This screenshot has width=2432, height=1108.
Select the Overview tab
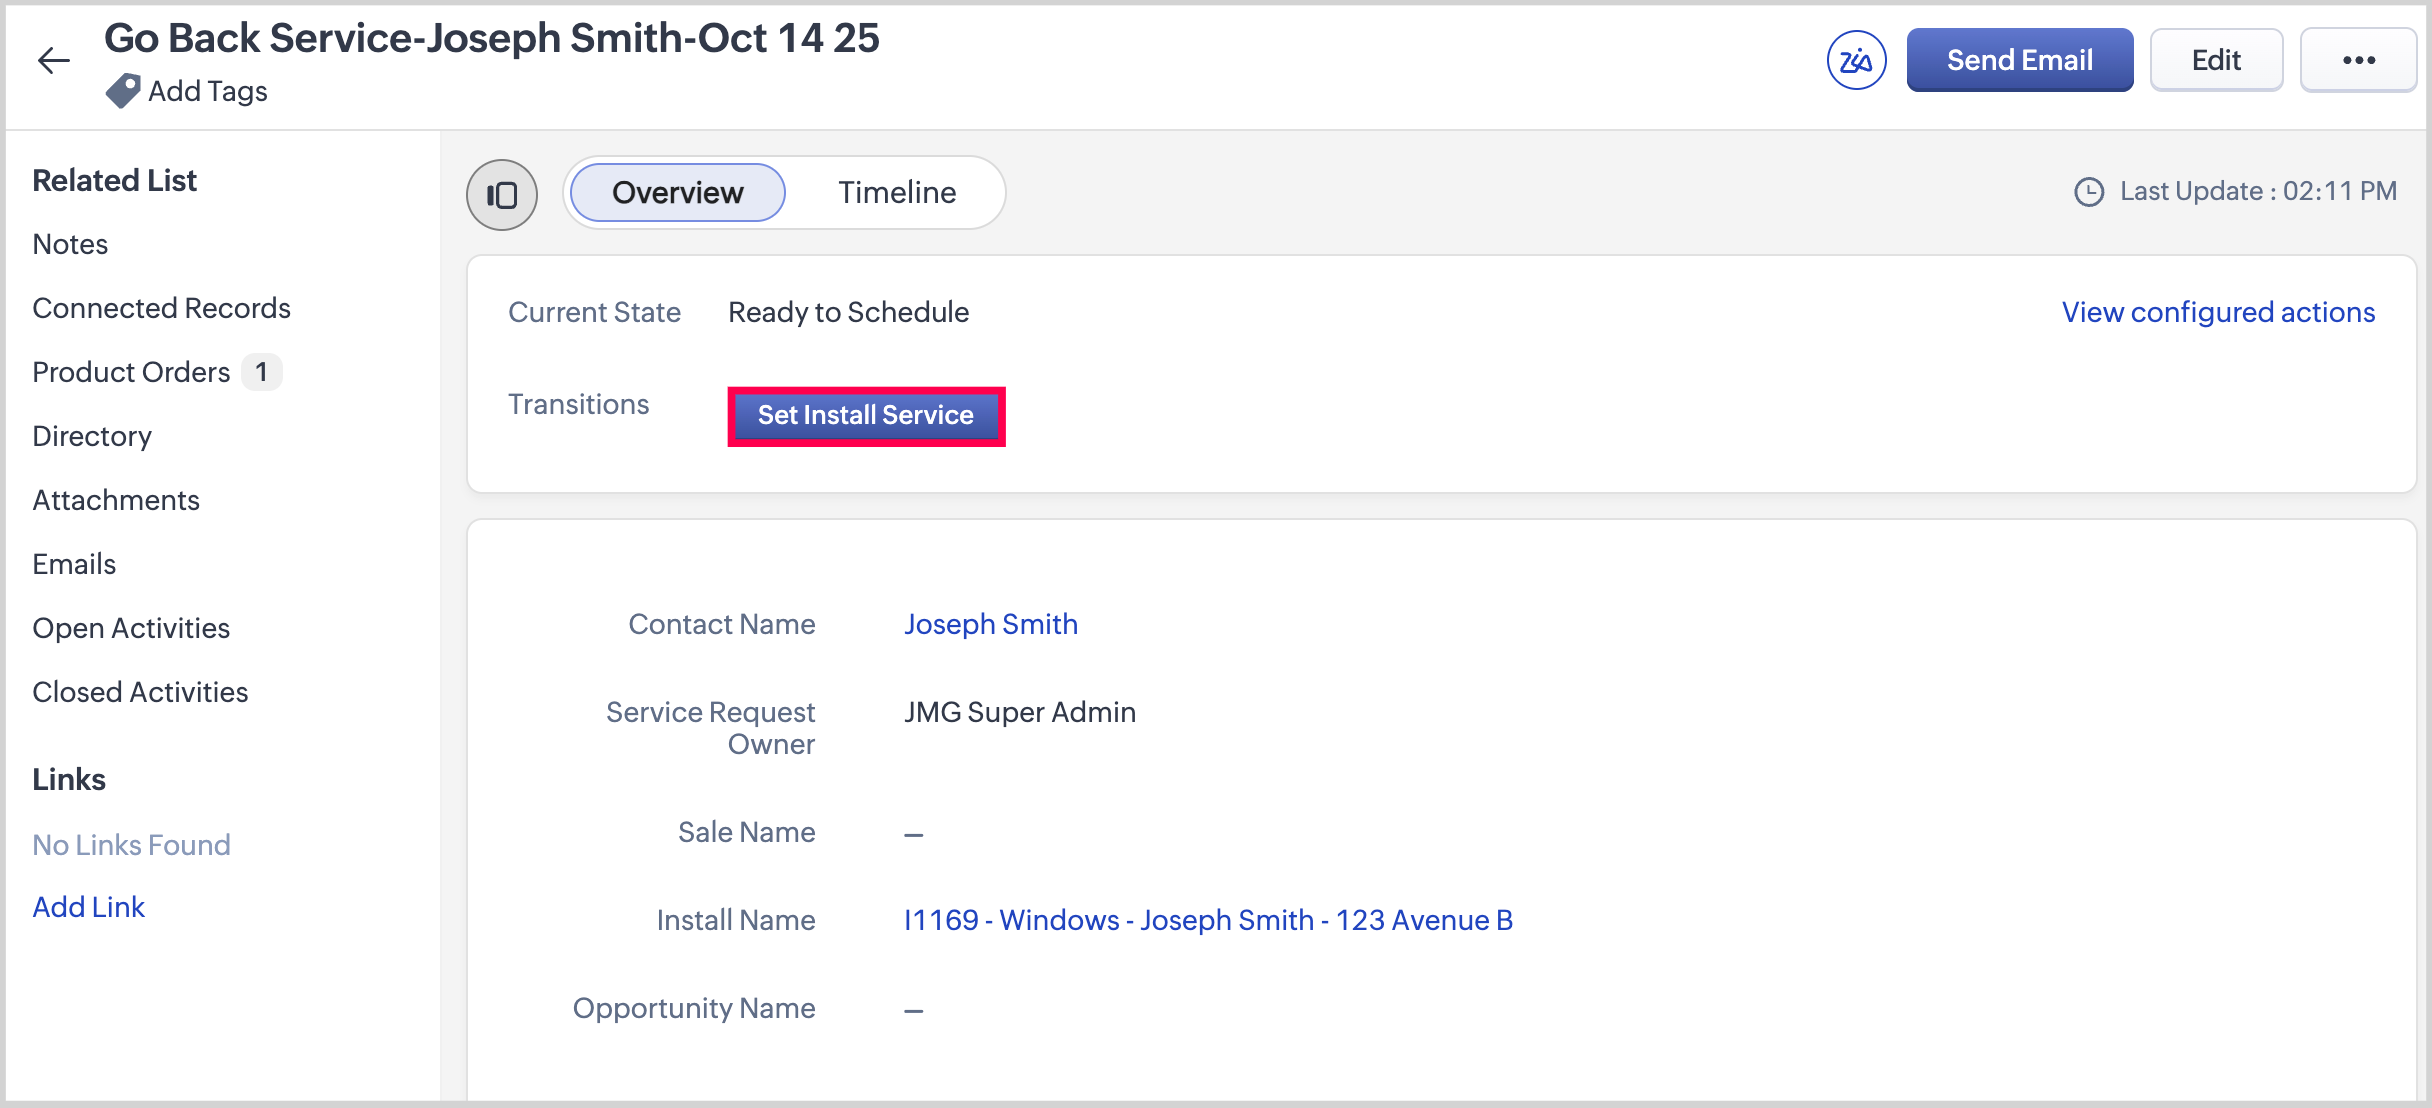(677, 193)
